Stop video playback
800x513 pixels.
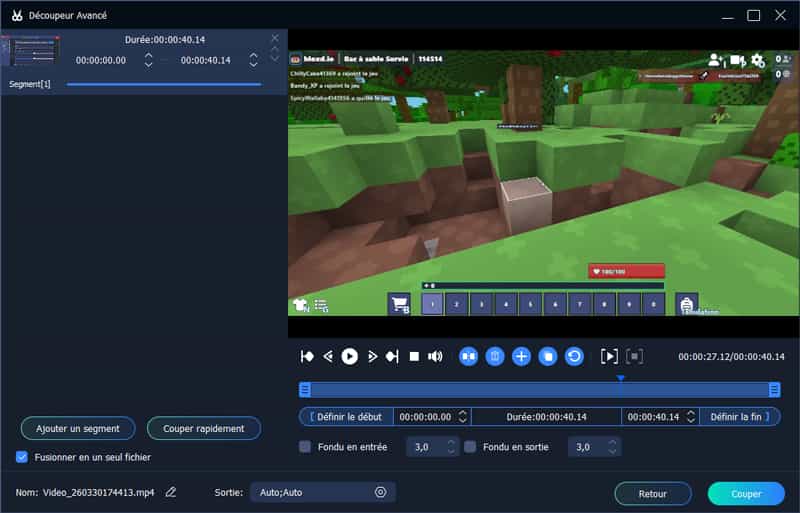click(414, 356)
